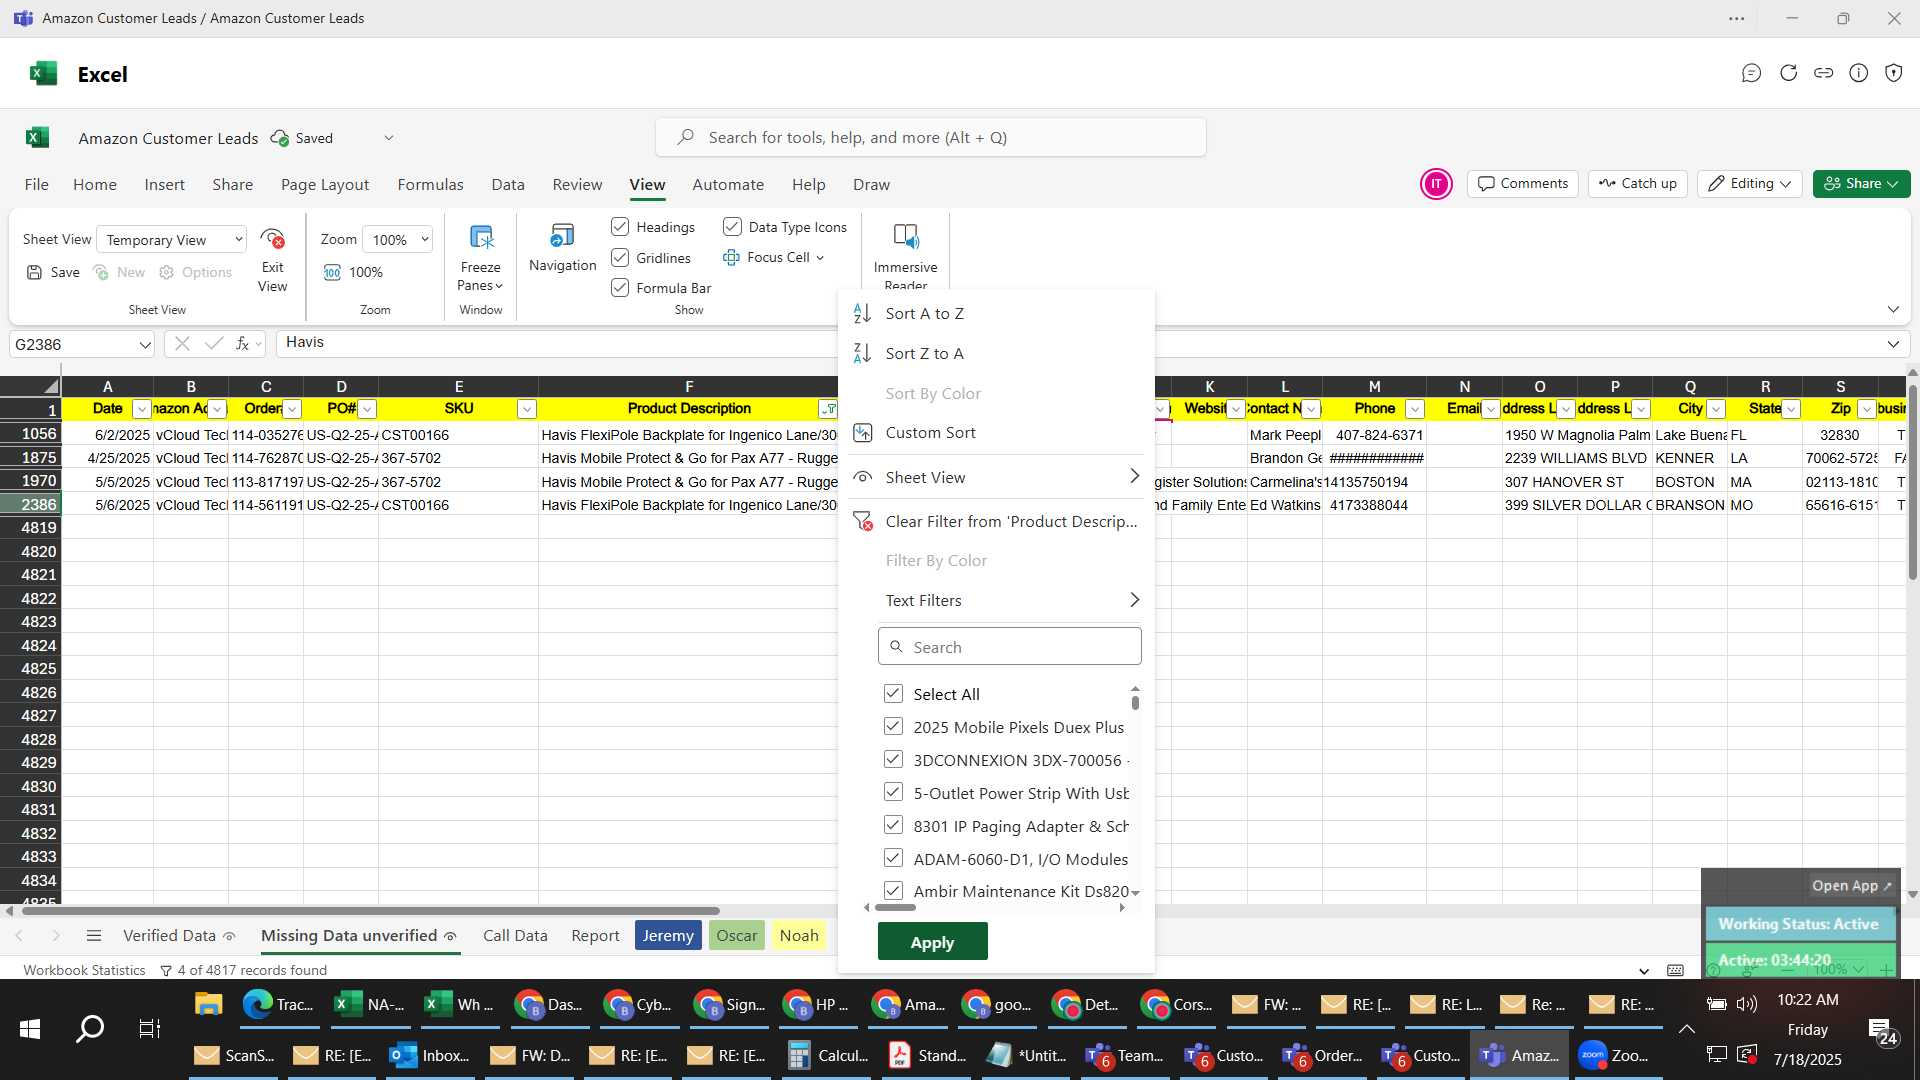Click the Catch up button
This screenshot has height=1080, width=1920.
point(1637,184)
